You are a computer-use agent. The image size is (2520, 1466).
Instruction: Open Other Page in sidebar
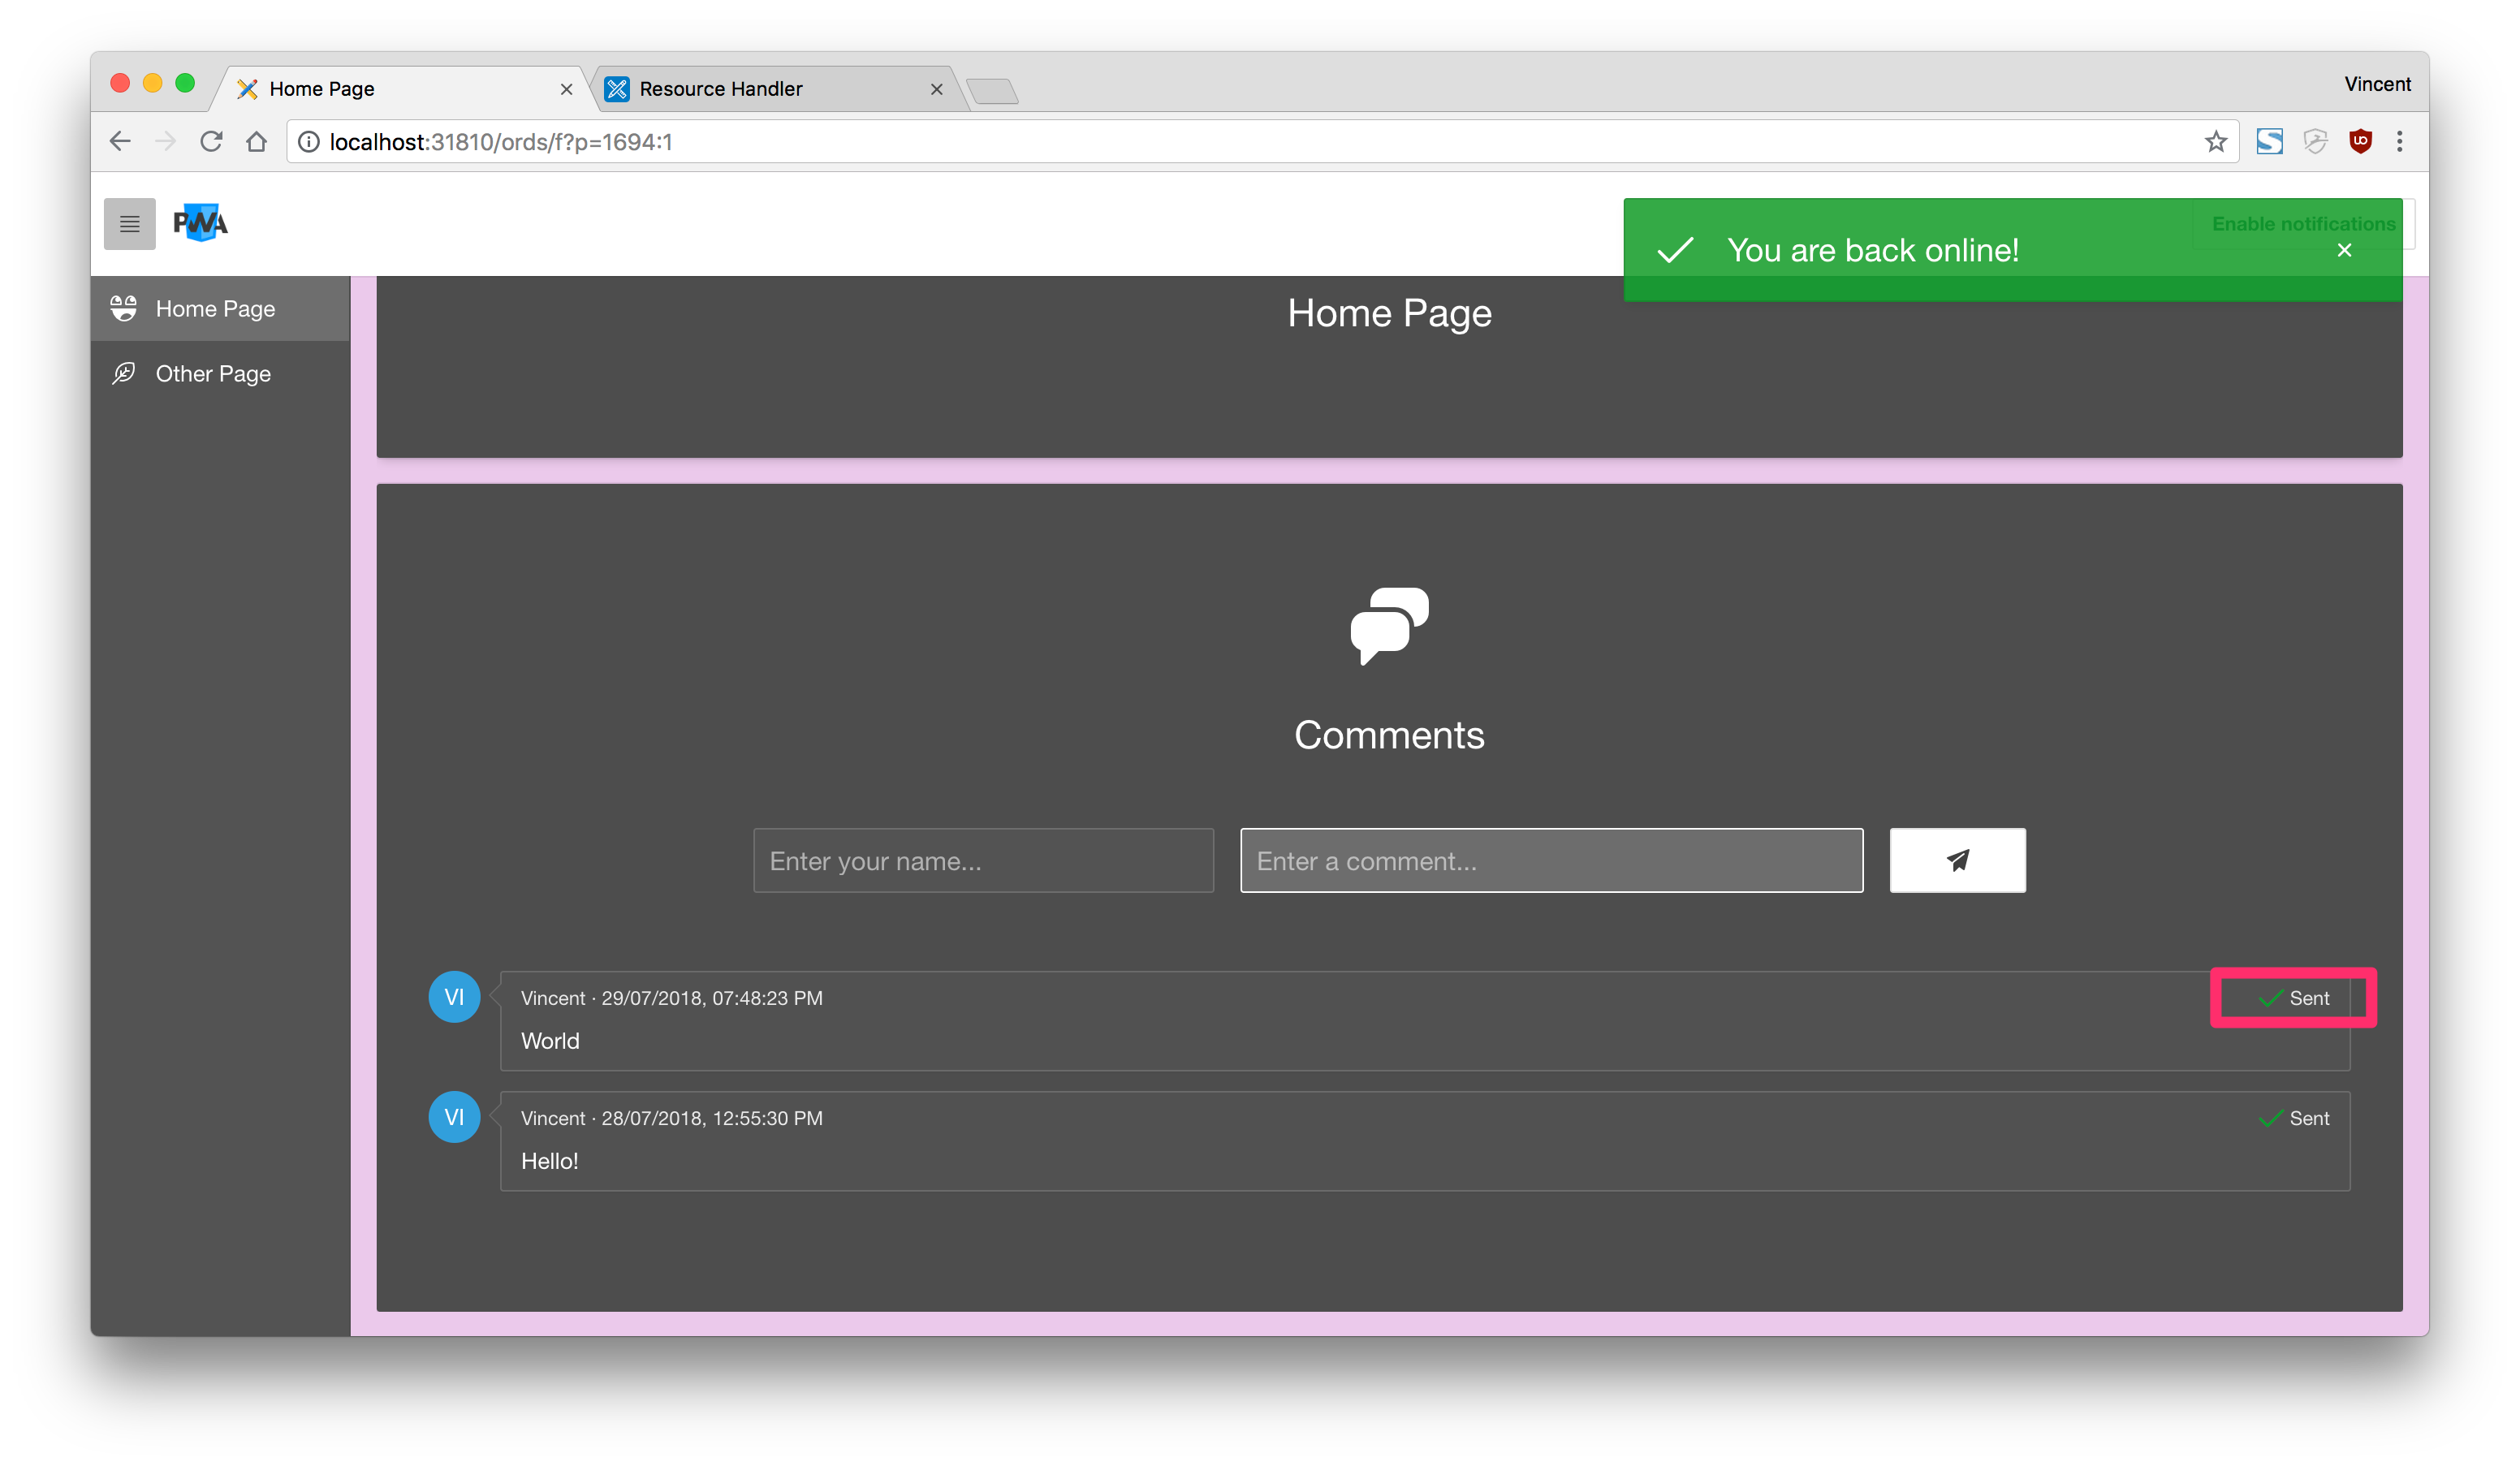(x=213, y=374)
